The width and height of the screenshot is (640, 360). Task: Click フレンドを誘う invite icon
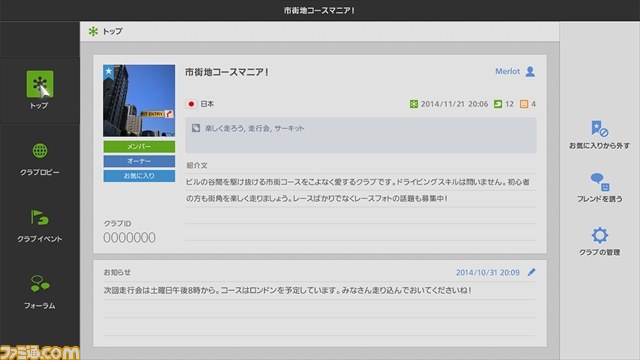(x=600, y=182)
